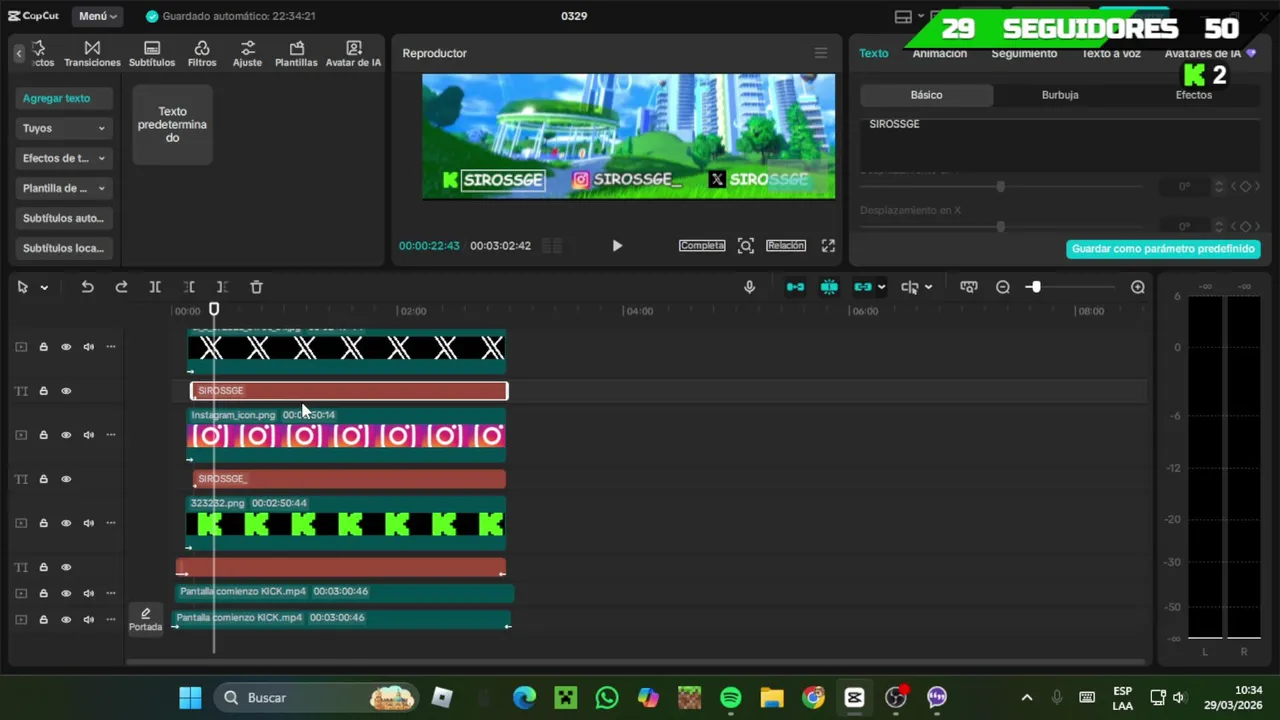1280x720 pixels.
Task: Click the Relación aspect ratio button
Action: coord(786,245)
